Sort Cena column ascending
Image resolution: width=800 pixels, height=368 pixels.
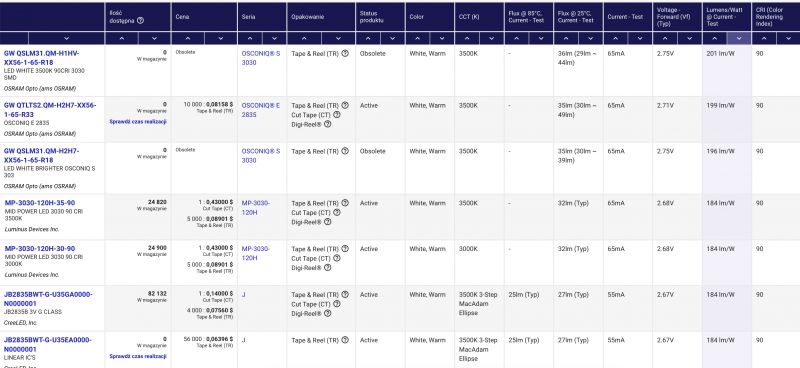tap(188, 38)
